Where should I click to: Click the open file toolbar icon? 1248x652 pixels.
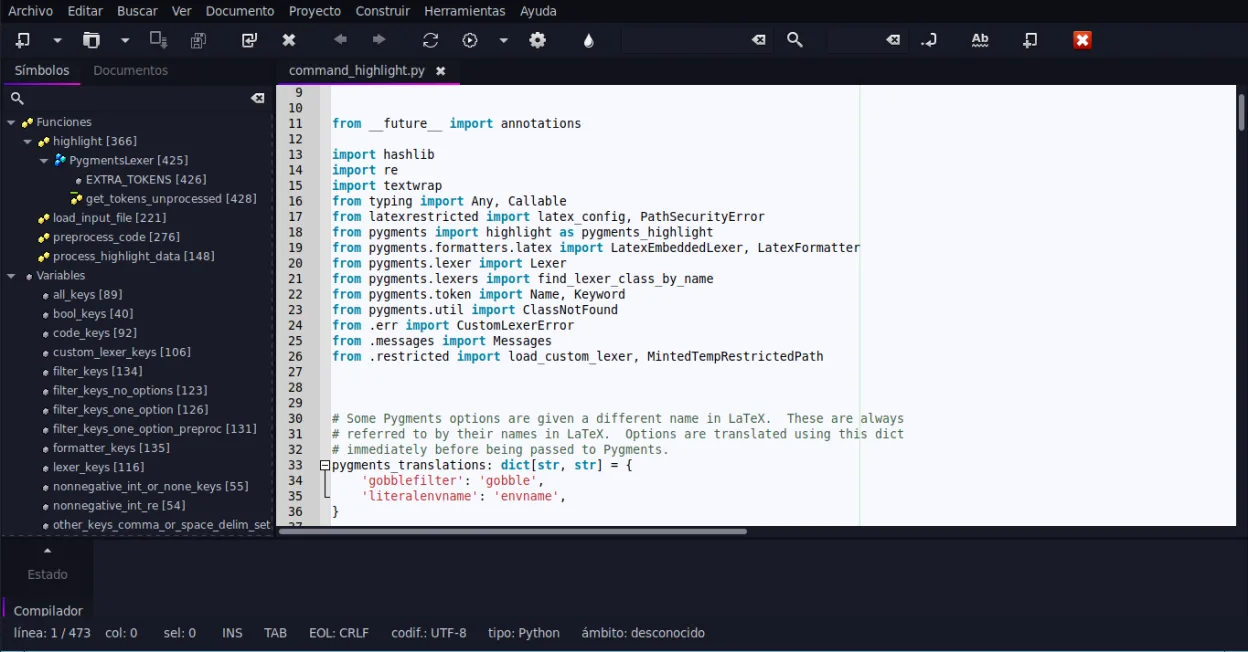[92, 40]
